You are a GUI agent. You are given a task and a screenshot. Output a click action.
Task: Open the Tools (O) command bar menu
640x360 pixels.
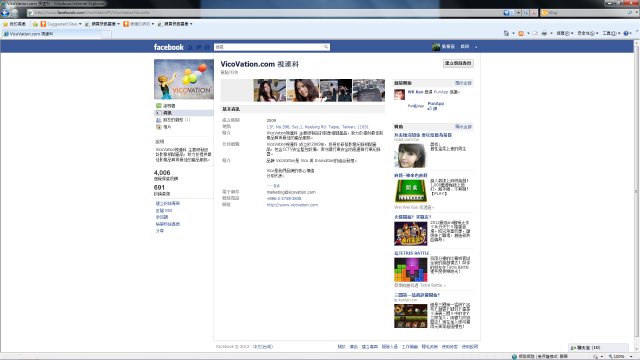point(611,33)
